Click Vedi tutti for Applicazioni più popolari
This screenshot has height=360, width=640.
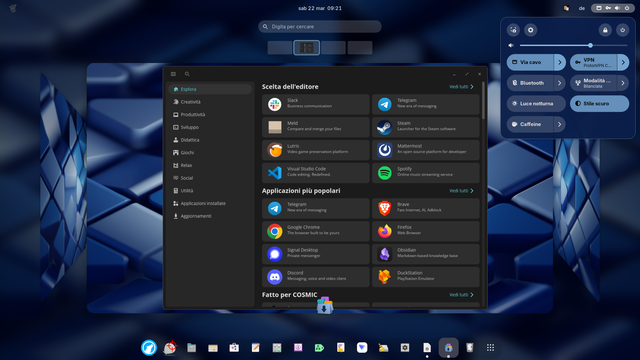pos(461,191)
